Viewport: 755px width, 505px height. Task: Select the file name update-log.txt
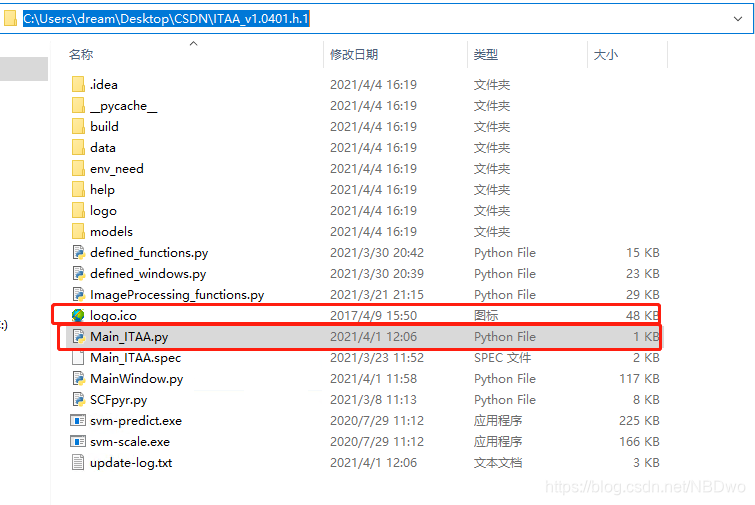click(131, 463)
